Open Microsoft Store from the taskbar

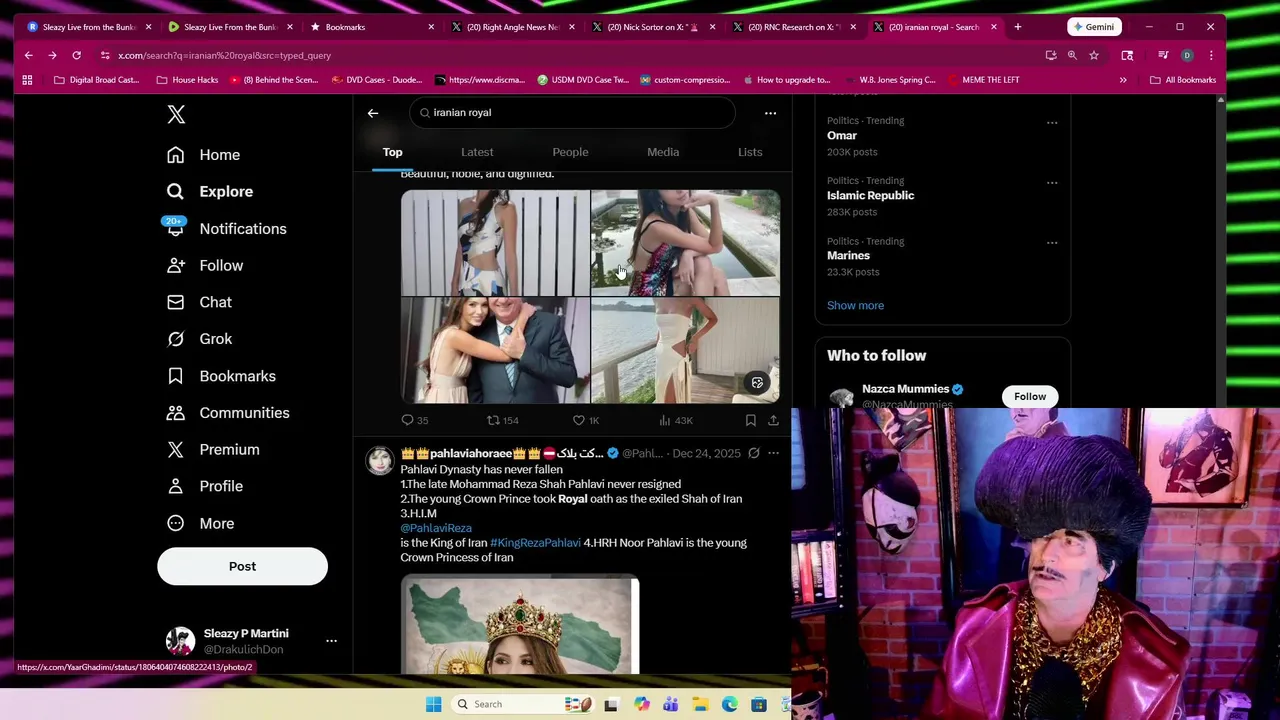click(x=759, y=704)
